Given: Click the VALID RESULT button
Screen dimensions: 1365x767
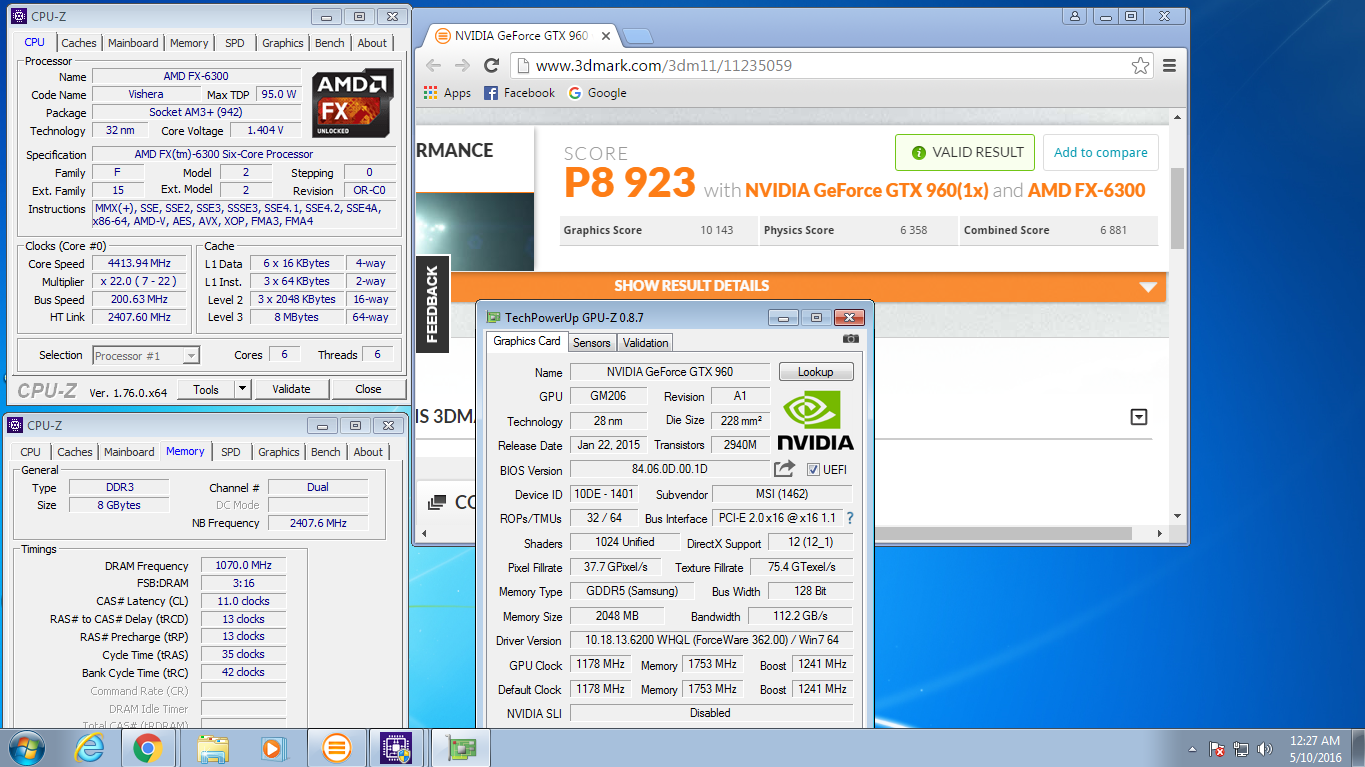Looking at the screenshot, I should (x=965, y=153).
